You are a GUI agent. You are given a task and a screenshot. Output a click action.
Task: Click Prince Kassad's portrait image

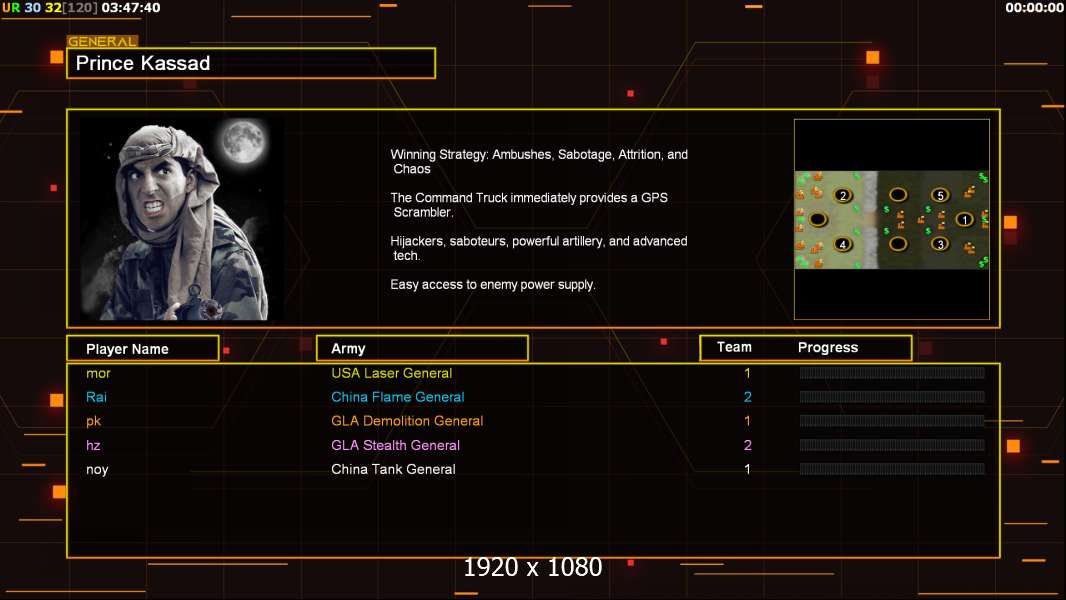[x=182, y=219]
